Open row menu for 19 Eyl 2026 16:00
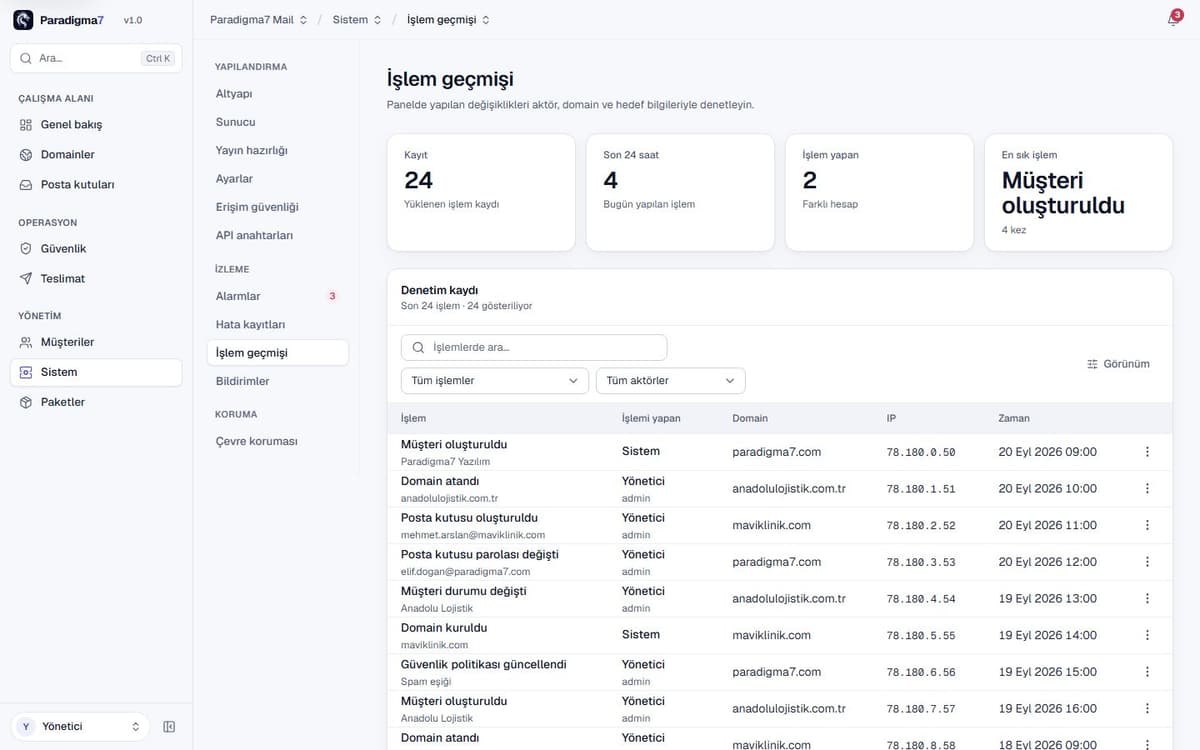 (x=1147, y=709)
